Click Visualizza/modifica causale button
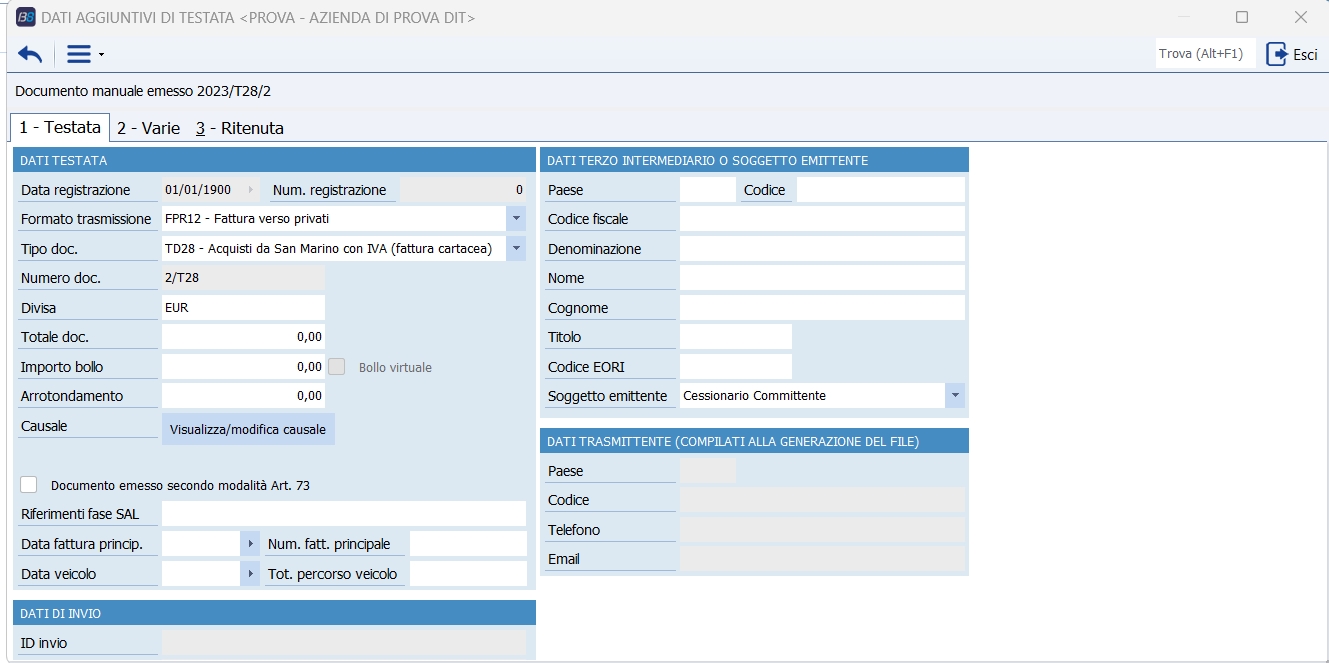This screenshot has width=1329, height=663. 248,429
